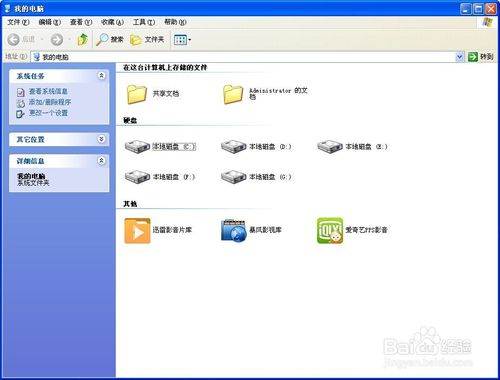Click the My Computer title bar icon

point(7,8)
